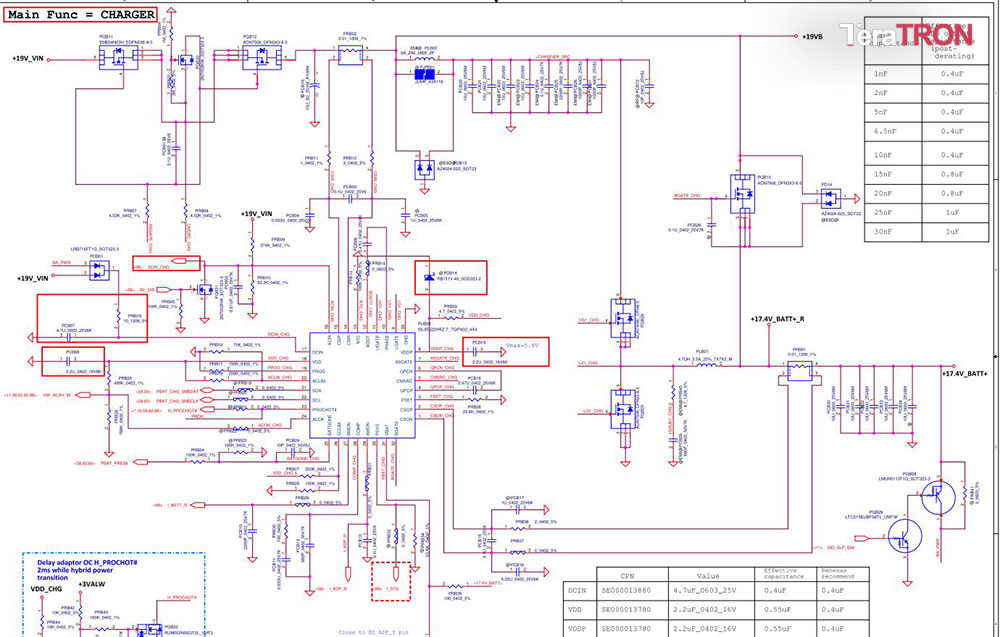Click the PRB02 sense resistor symbol

click(x=349, y=55)
